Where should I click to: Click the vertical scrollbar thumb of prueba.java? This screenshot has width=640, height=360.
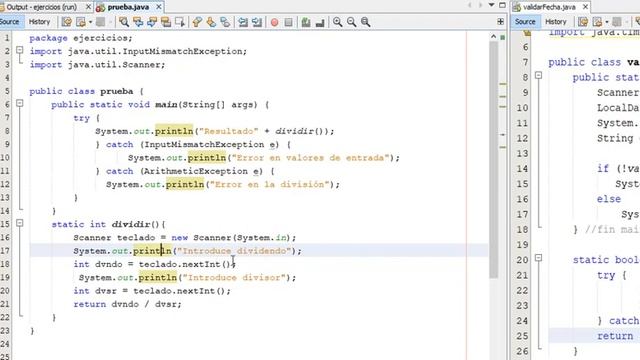[x=493, y=159]
